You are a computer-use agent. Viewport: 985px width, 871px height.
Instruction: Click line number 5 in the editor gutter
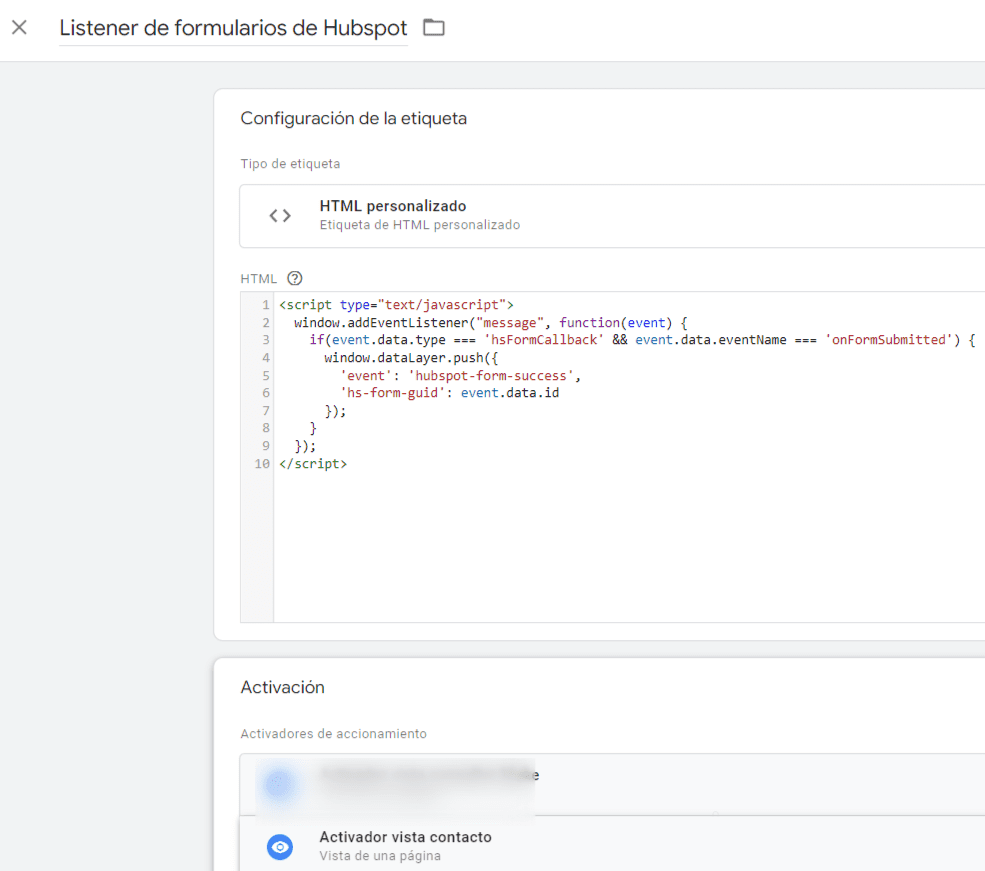(265, 376)
